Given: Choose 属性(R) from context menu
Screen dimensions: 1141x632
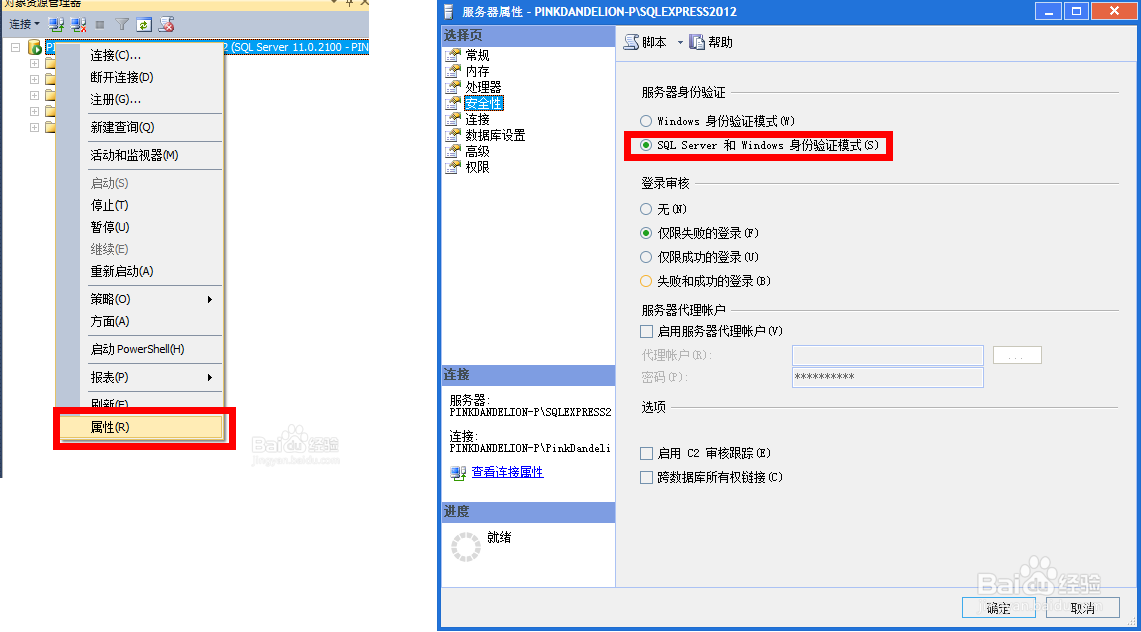Looking at the screenshot, I should [140, 428].
